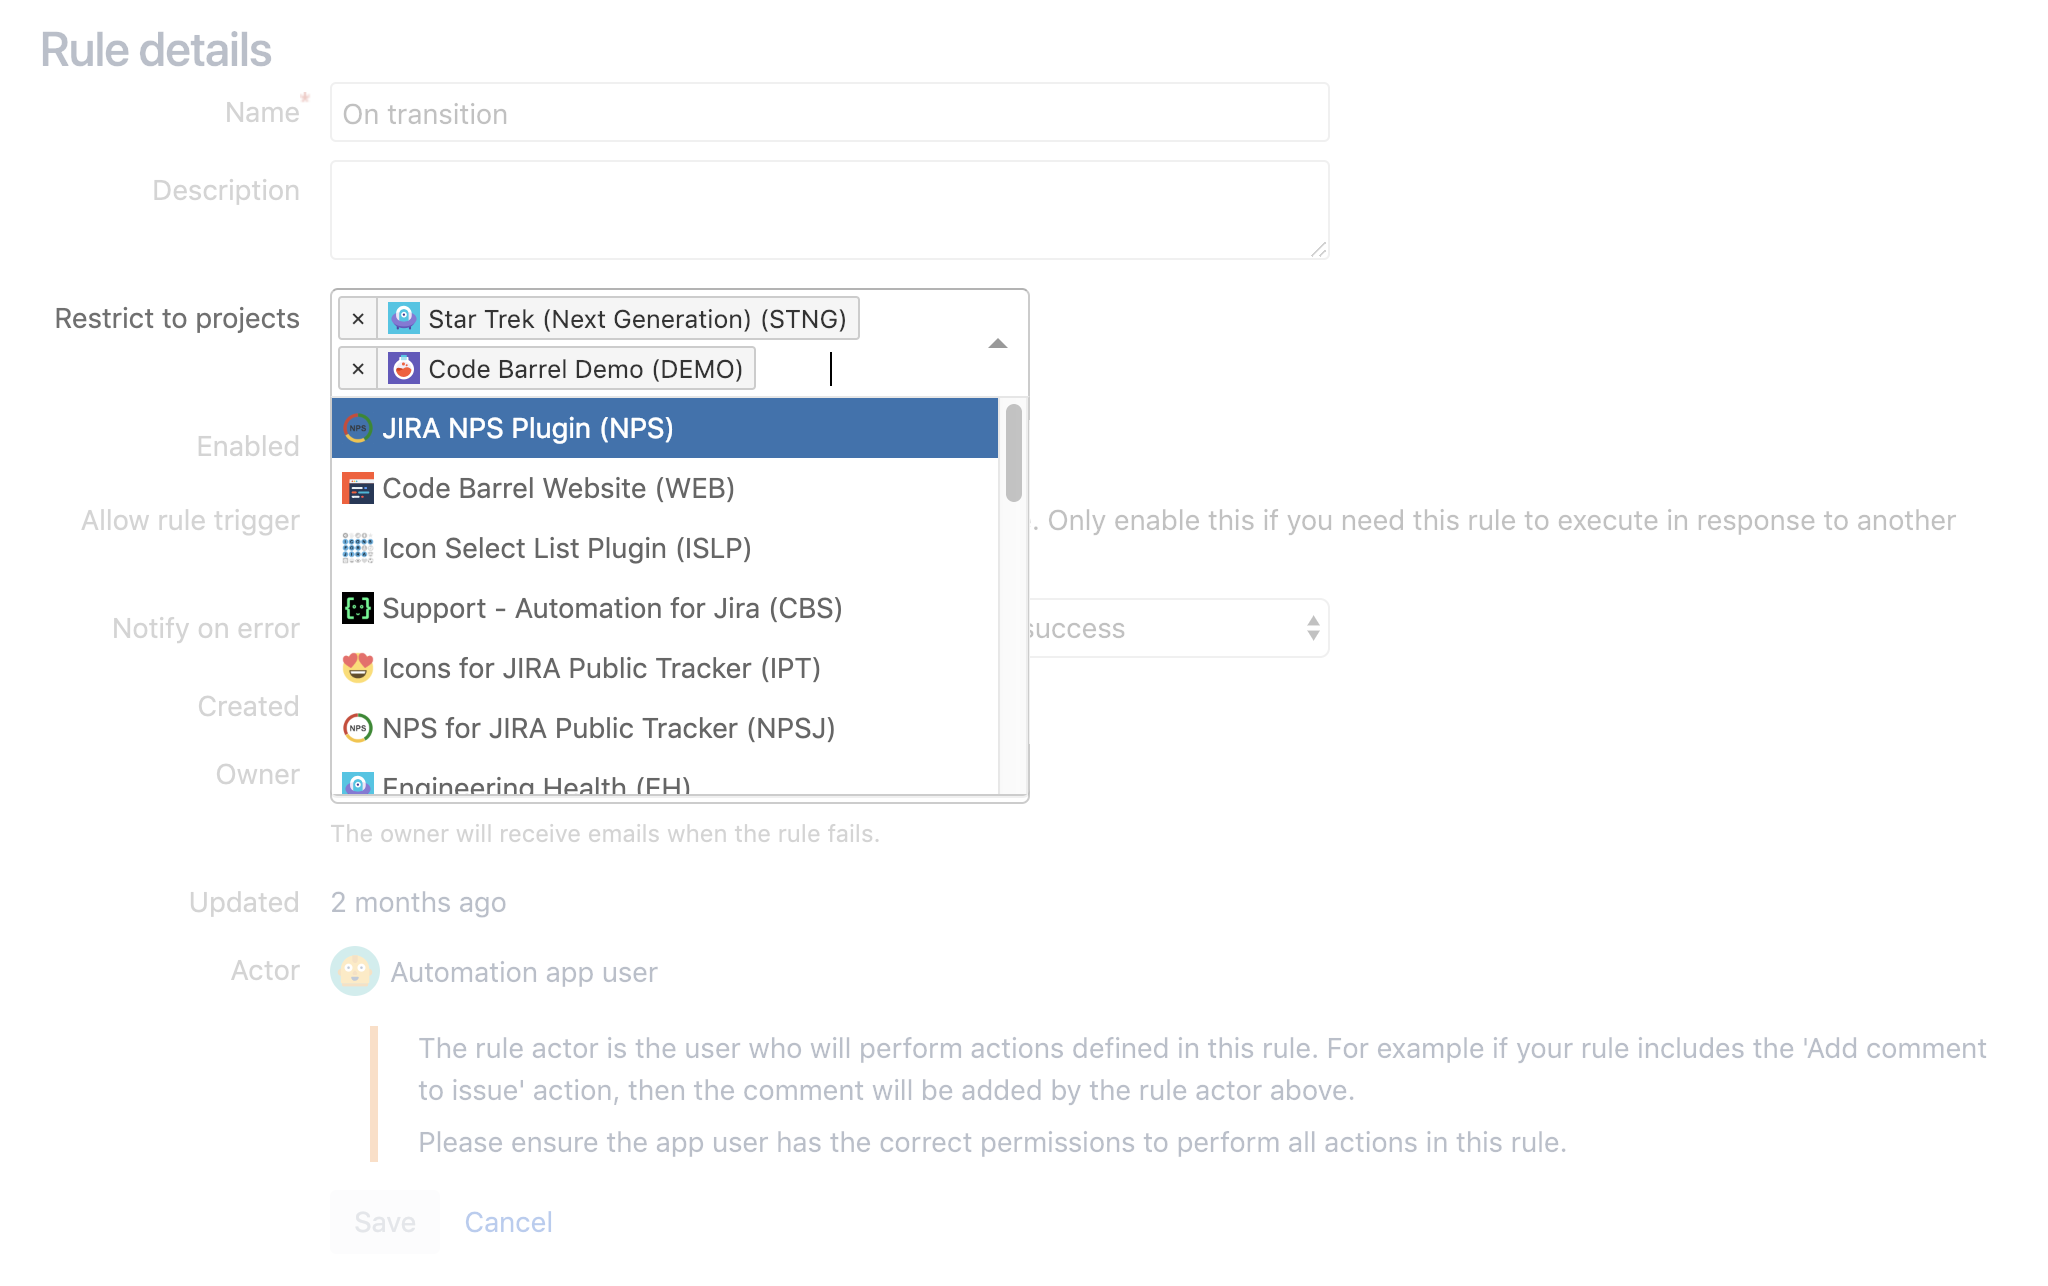Click the Code Barrel Demo avatar icon
2048x1286 pixels.
[x=404, y=369]
